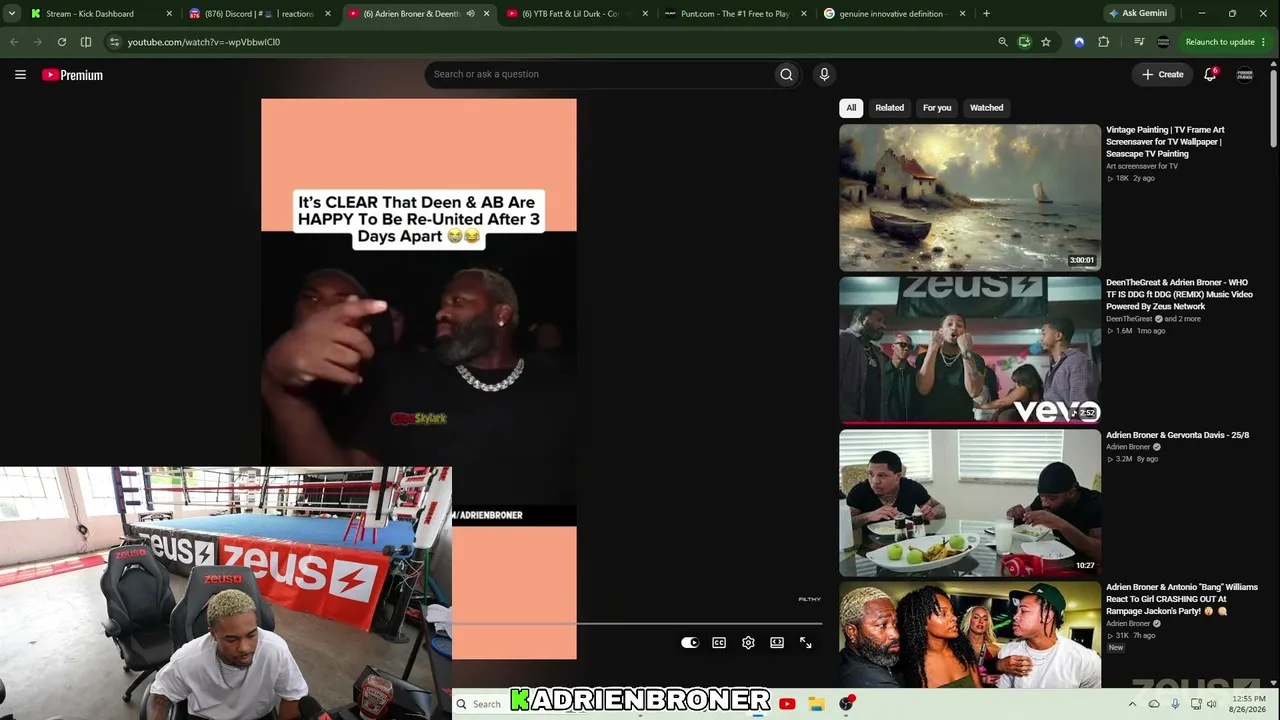Show hidden system tray icons
The width and height of the screenshot is (1280, 720).
coord(1132,704)
